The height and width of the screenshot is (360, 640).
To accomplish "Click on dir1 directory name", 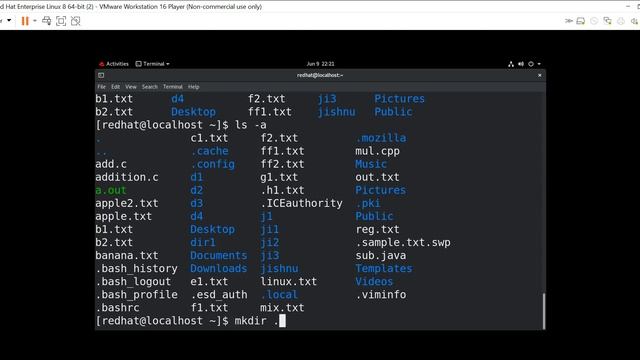I will [x=202, y=242].
